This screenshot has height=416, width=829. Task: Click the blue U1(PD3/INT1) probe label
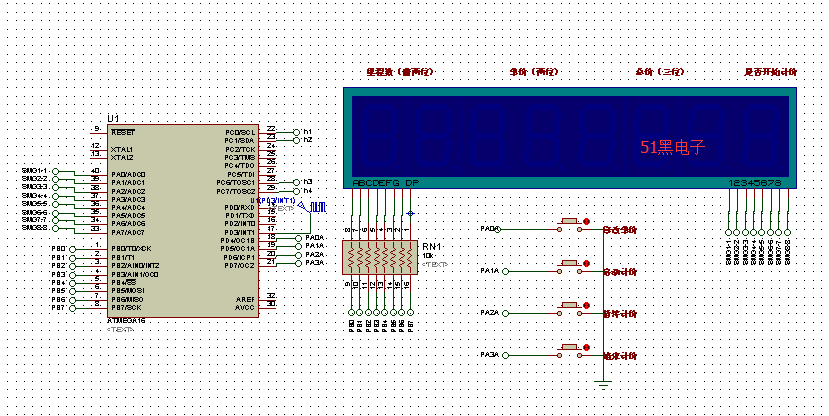pos(273,201)
